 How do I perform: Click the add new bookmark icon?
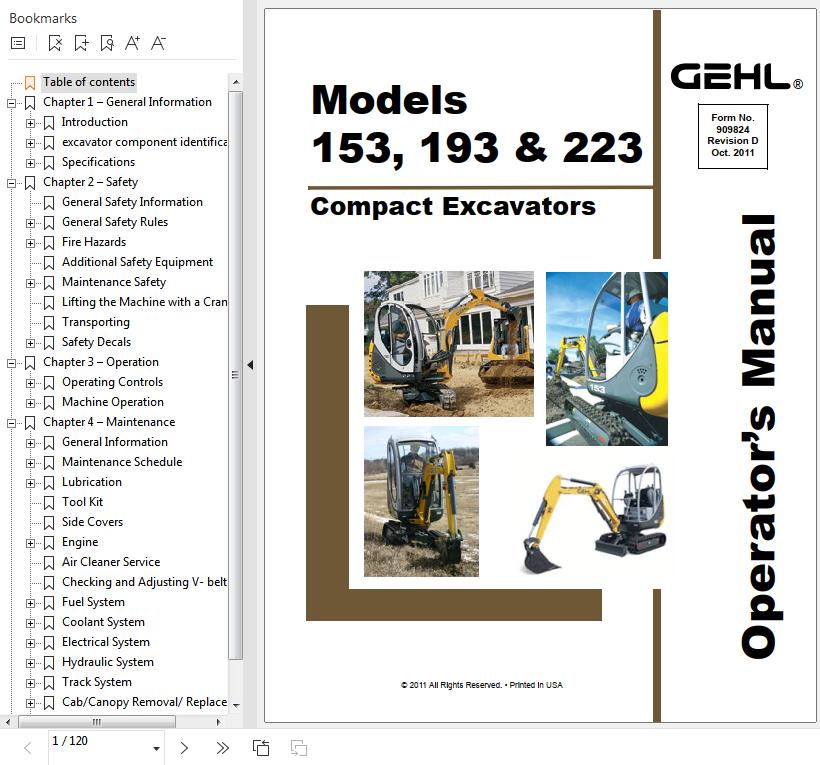81,43
